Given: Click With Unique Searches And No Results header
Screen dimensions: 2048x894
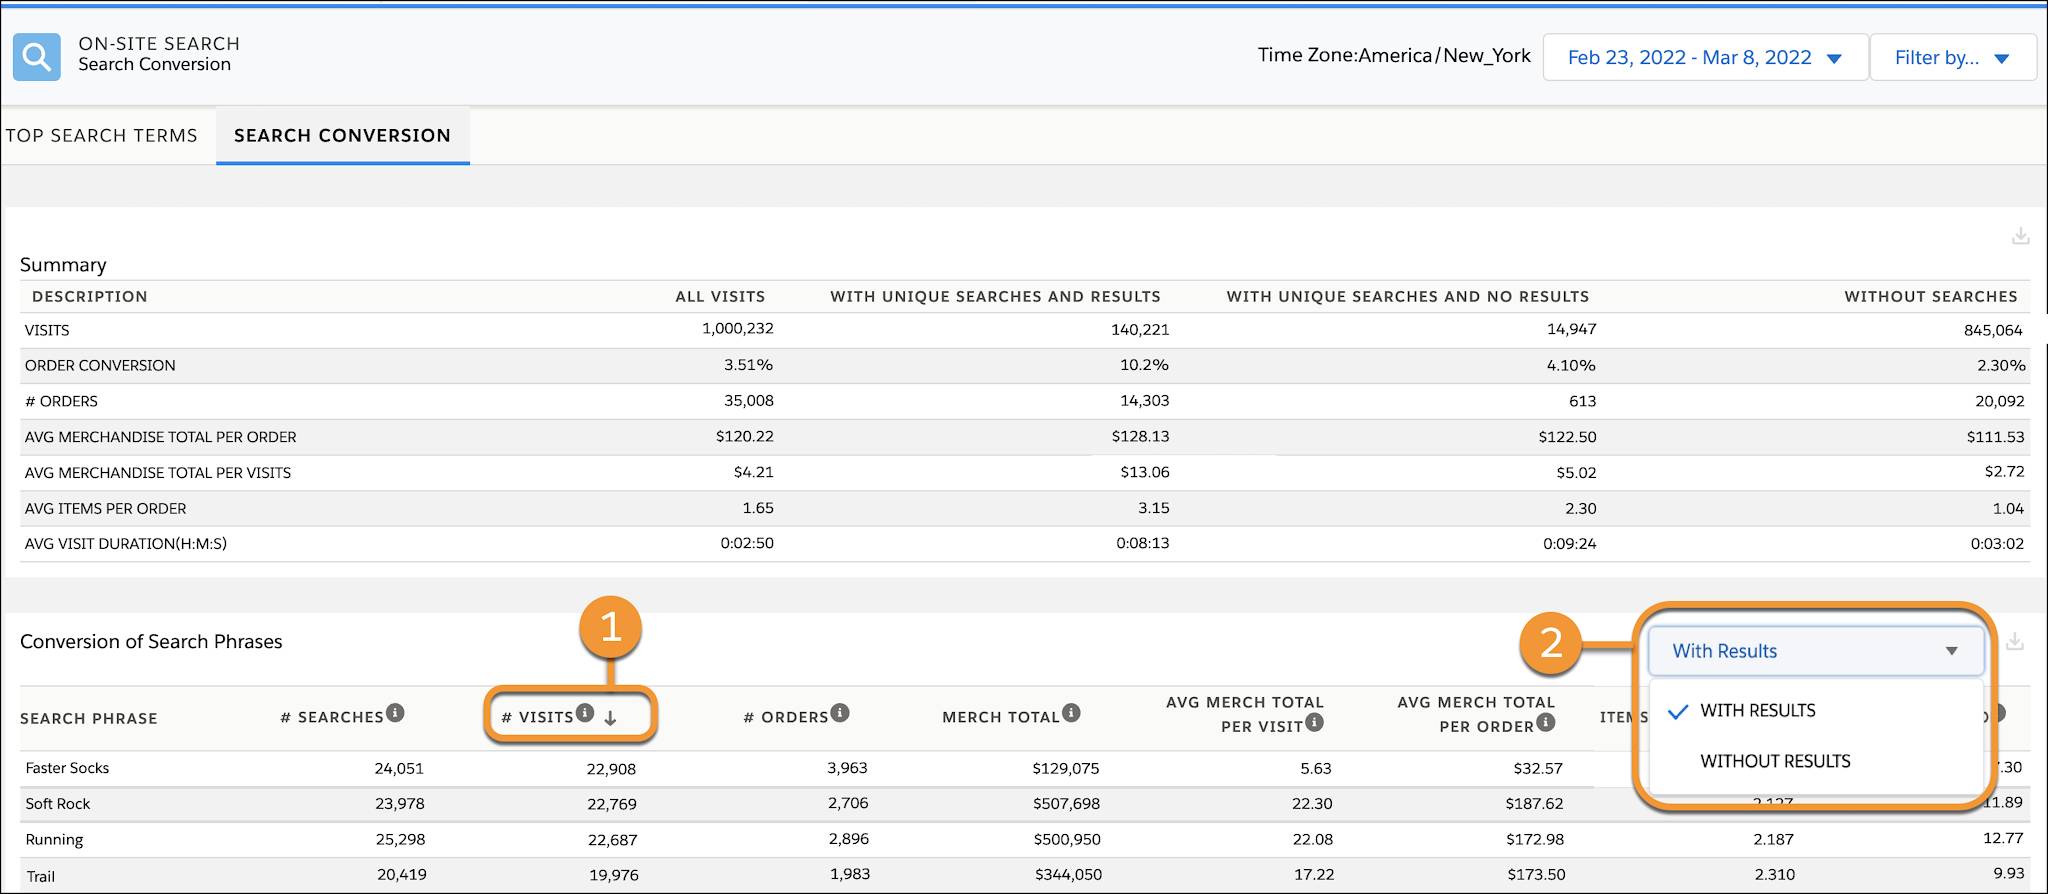Looking at the screenshot, I should [1408, 297].
